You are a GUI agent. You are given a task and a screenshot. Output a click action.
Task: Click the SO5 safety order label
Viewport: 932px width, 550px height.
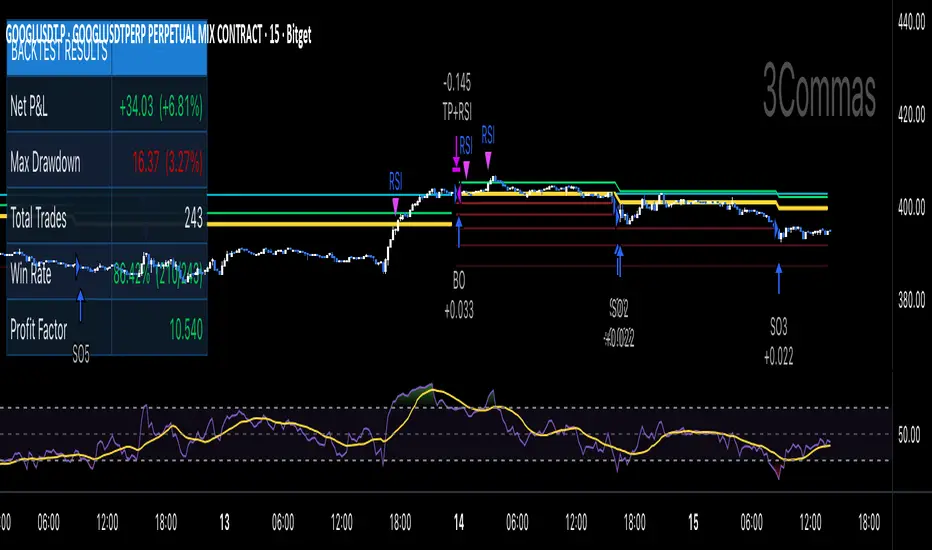pos(81,354)
